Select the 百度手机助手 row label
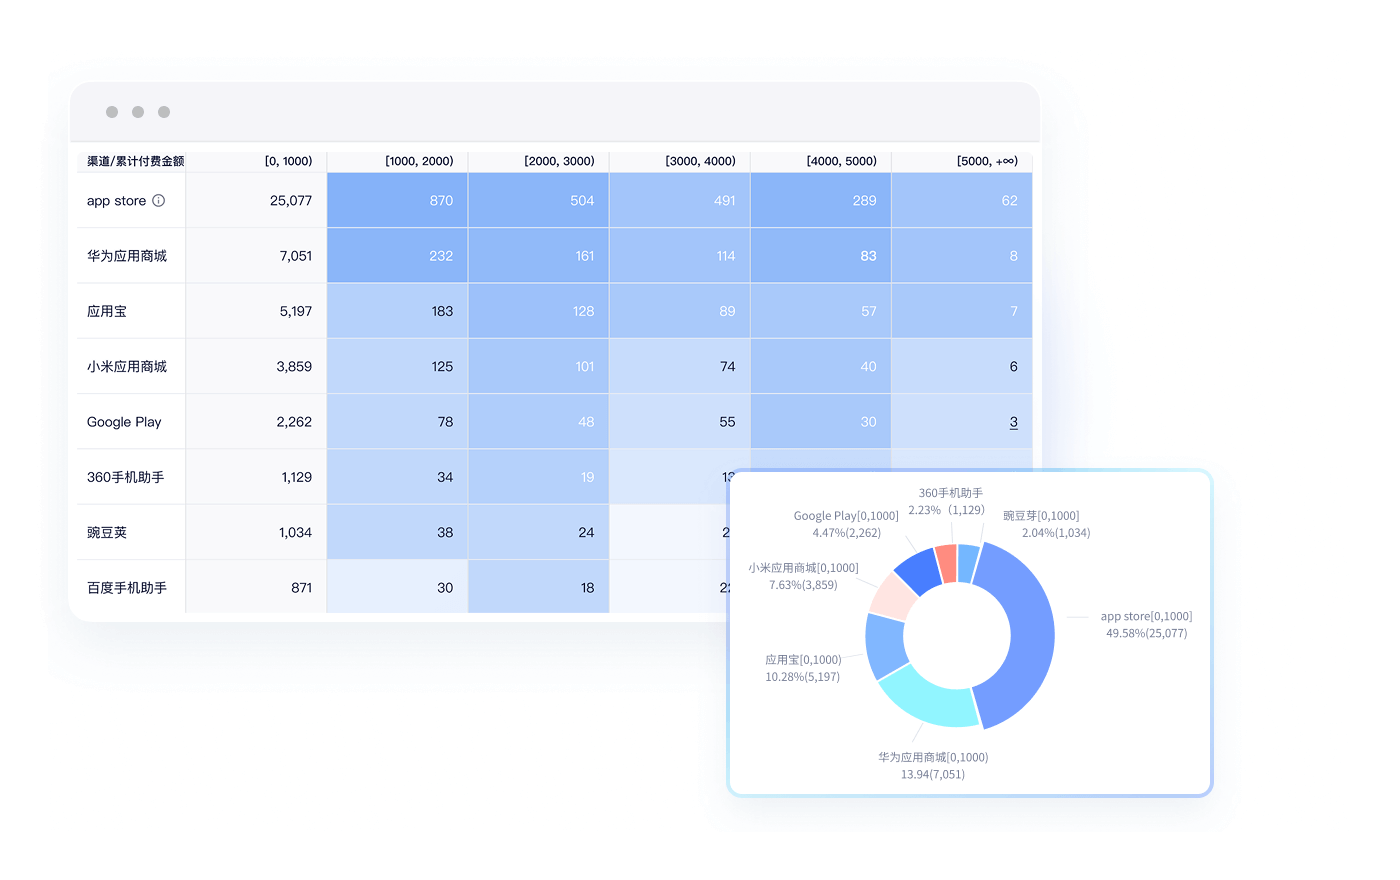The height and width of the screenshot is (880, 1400). (x=127, y=588)
